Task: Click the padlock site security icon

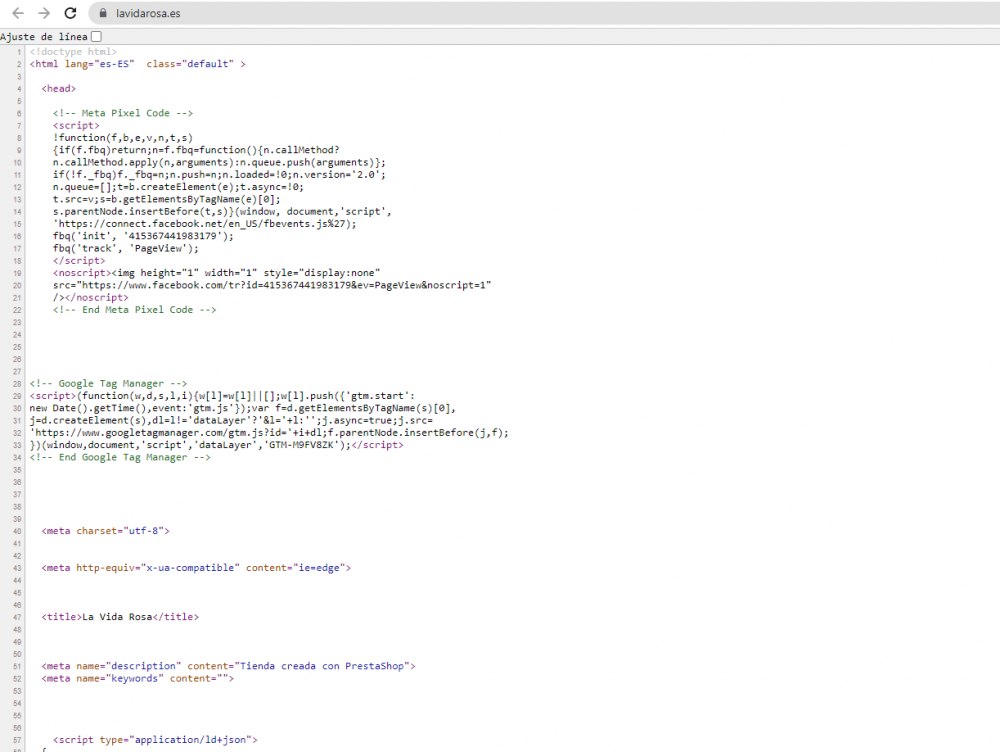Action: pos(103,13)
